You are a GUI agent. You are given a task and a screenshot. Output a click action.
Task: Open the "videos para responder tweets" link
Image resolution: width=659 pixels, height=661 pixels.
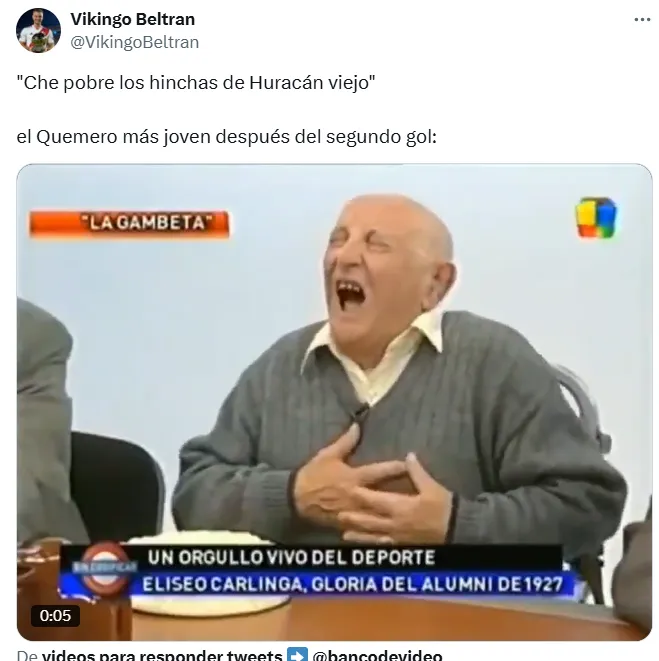point(162,655)
